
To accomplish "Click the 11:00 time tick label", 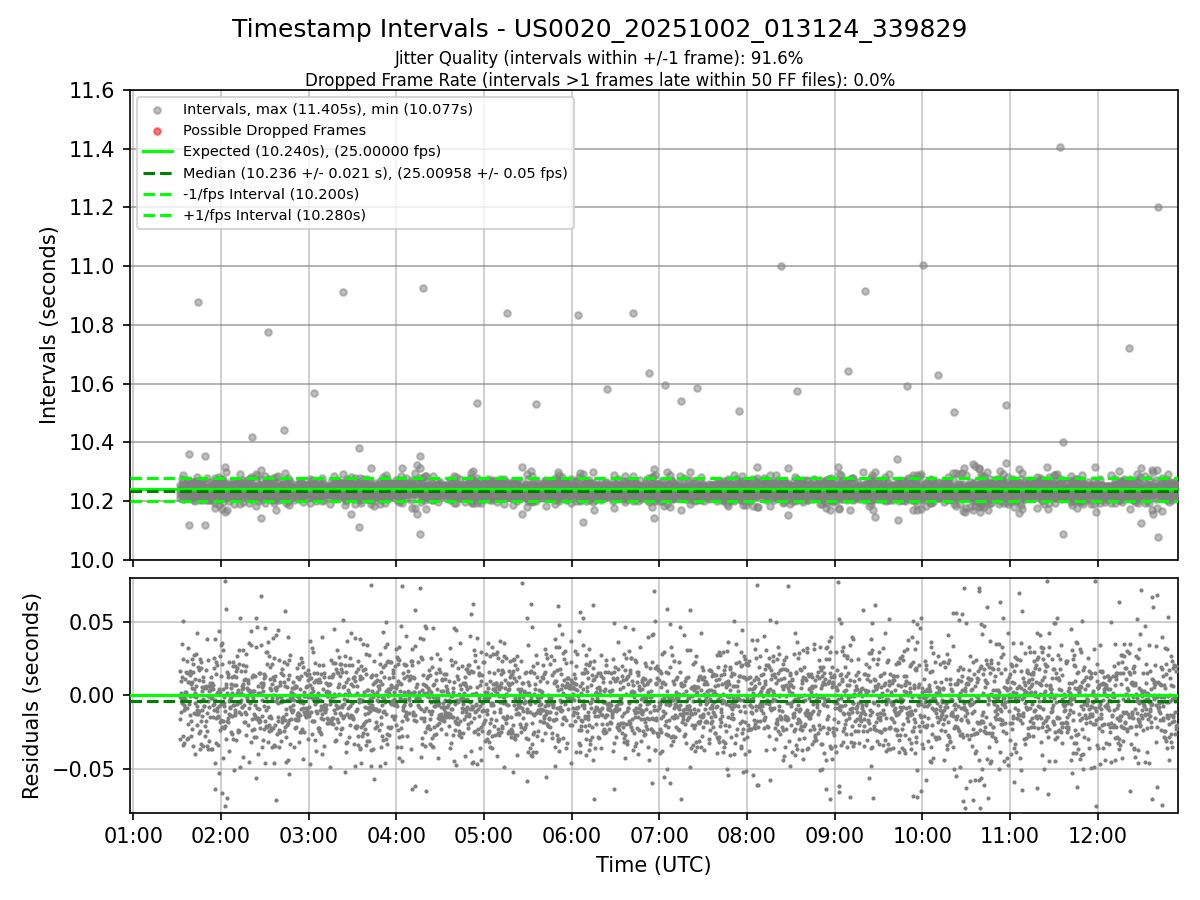I will 1010,834.
